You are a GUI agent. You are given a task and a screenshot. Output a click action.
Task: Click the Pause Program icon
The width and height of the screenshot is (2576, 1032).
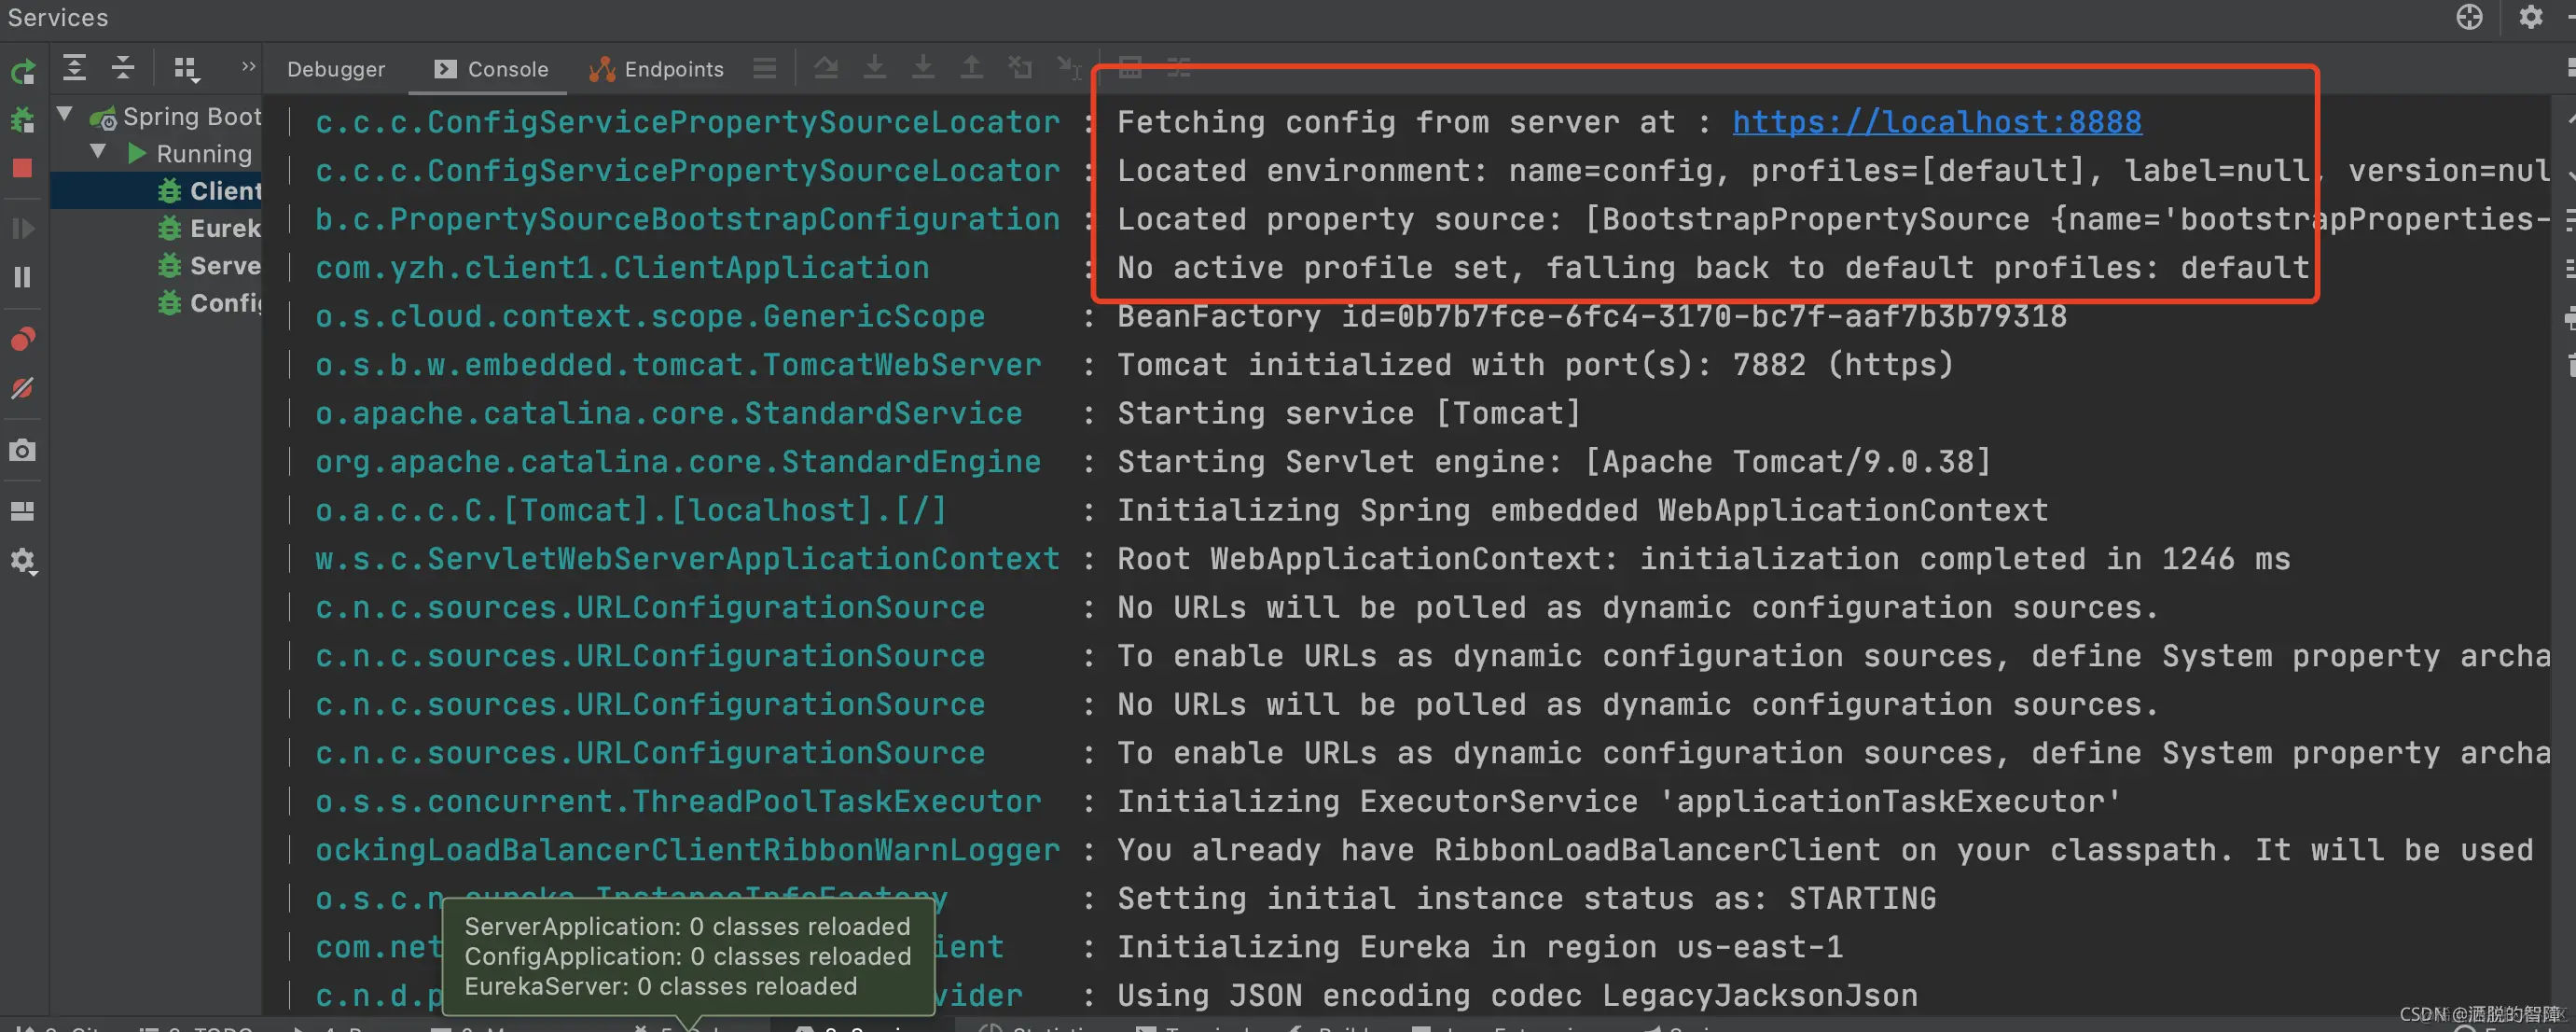22,277
